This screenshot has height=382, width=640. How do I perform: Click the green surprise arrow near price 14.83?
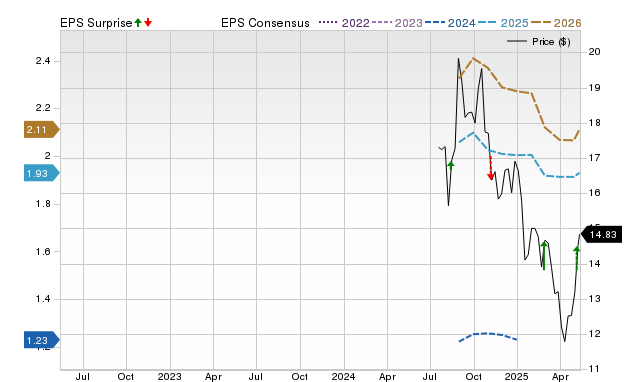577,258
